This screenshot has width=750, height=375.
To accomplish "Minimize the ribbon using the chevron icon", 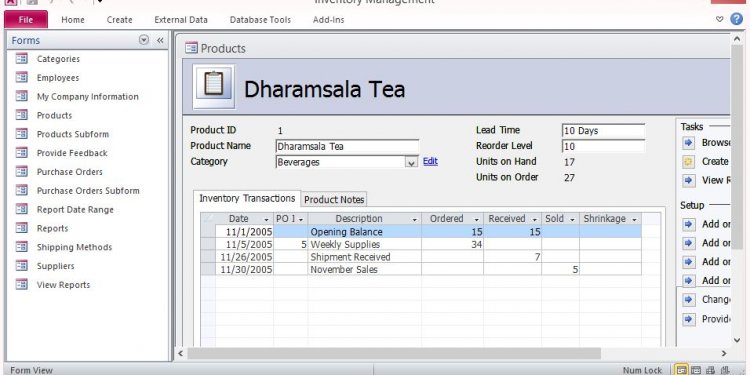I will [719, 19].
